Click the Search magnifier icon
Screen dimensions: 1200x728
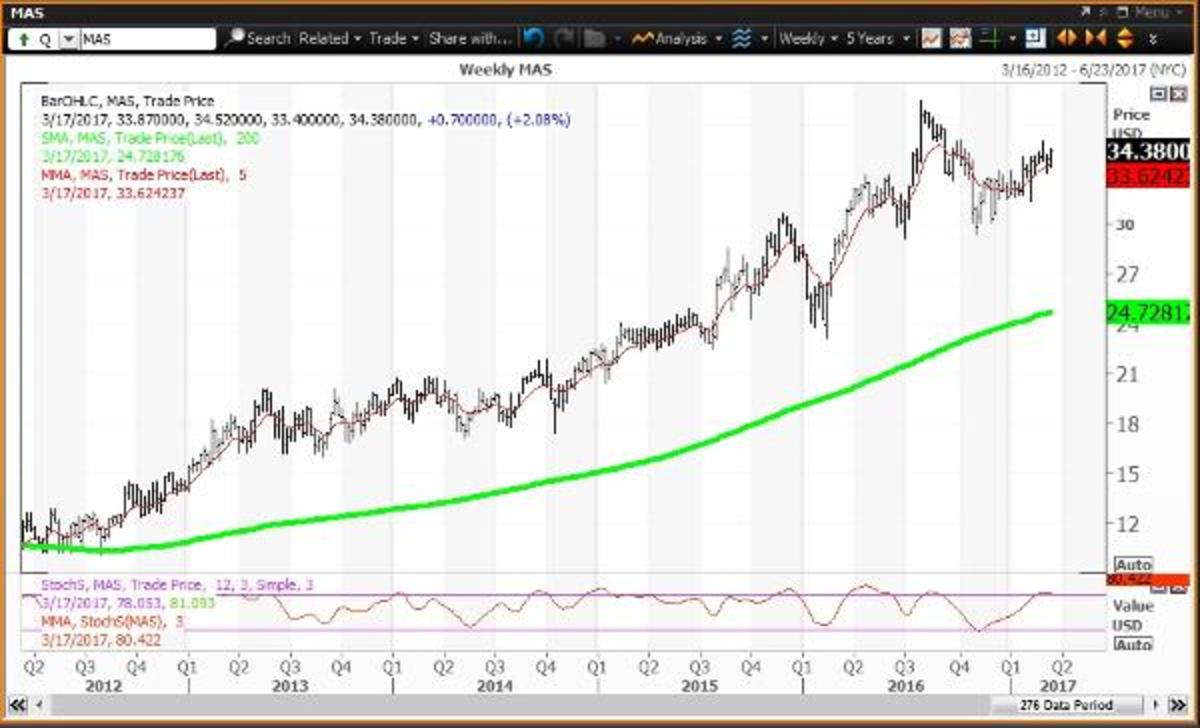click(235, 39)
